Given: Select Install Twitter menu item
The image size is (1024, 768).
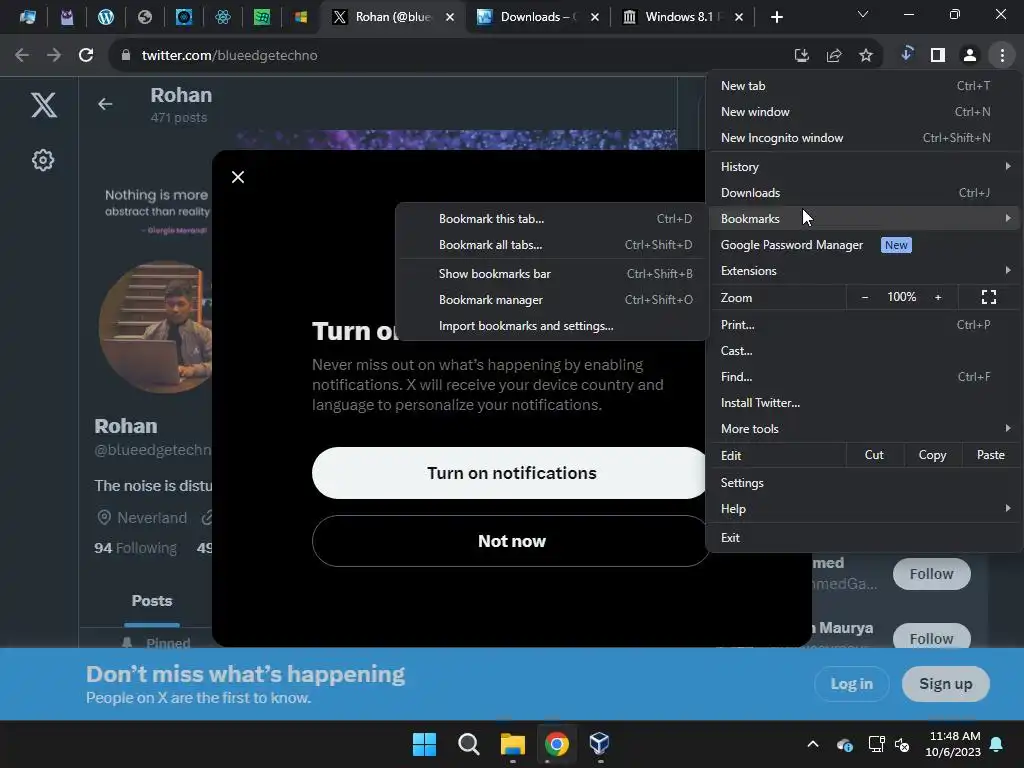Looking at the screenshot, I should tap(865, 403).
